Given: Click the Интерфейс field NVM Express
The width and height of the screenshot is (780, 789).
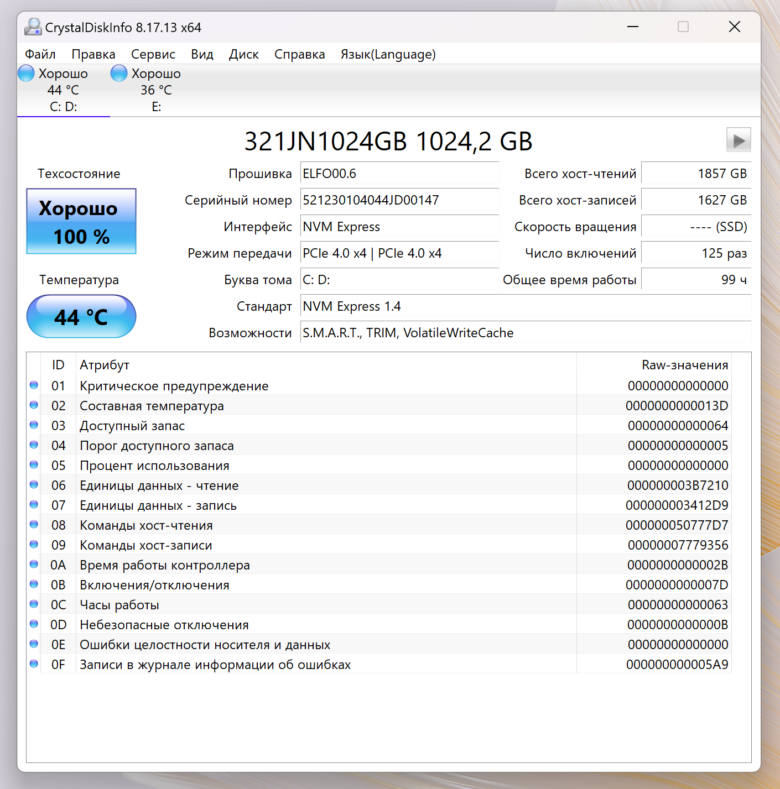Looking at the screenshot, I should (400, 227).
